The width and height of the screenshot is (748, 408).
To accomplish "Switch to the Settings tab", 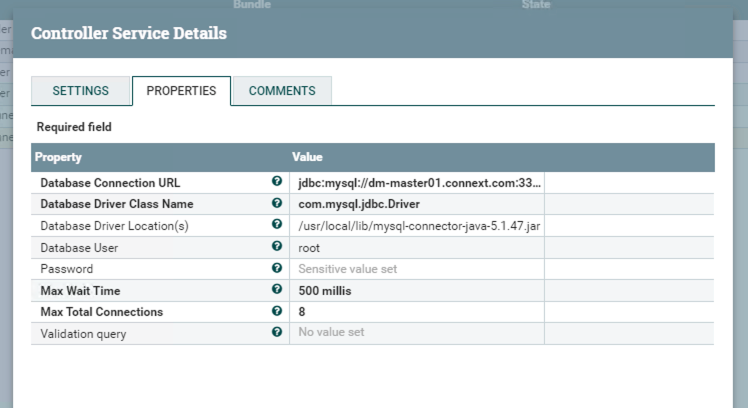I will point(81,91).
